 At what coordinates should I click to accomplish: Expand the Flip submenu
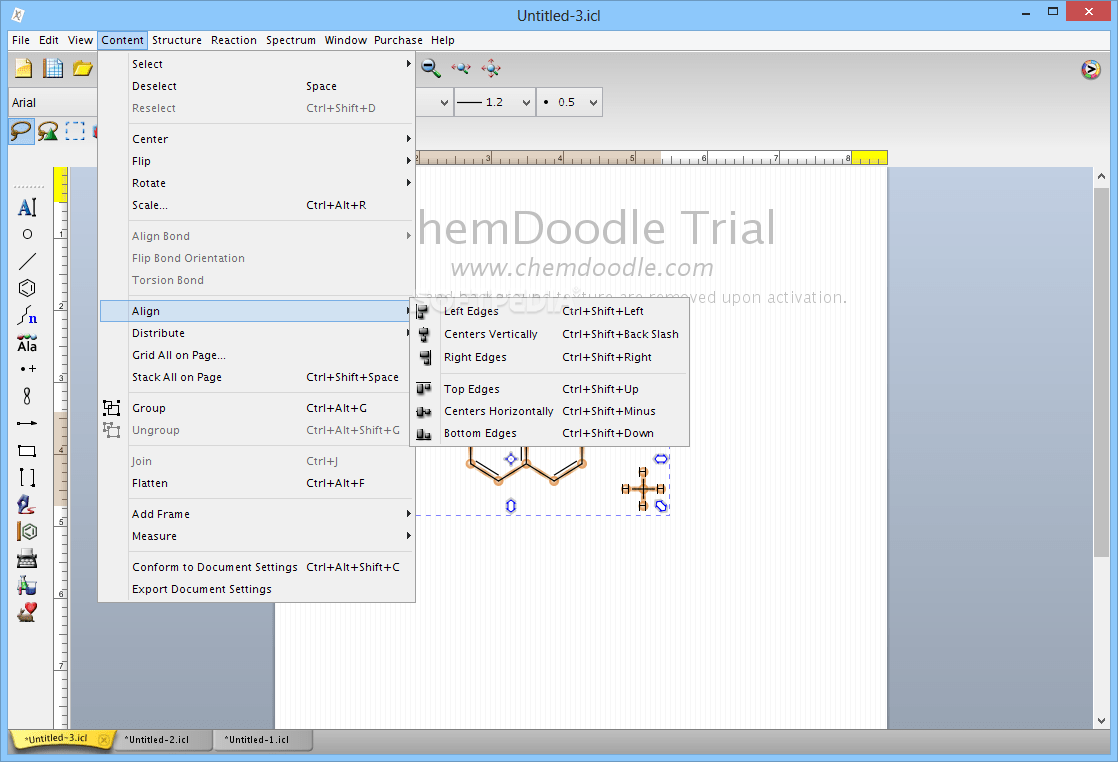(x=257, y=161)
